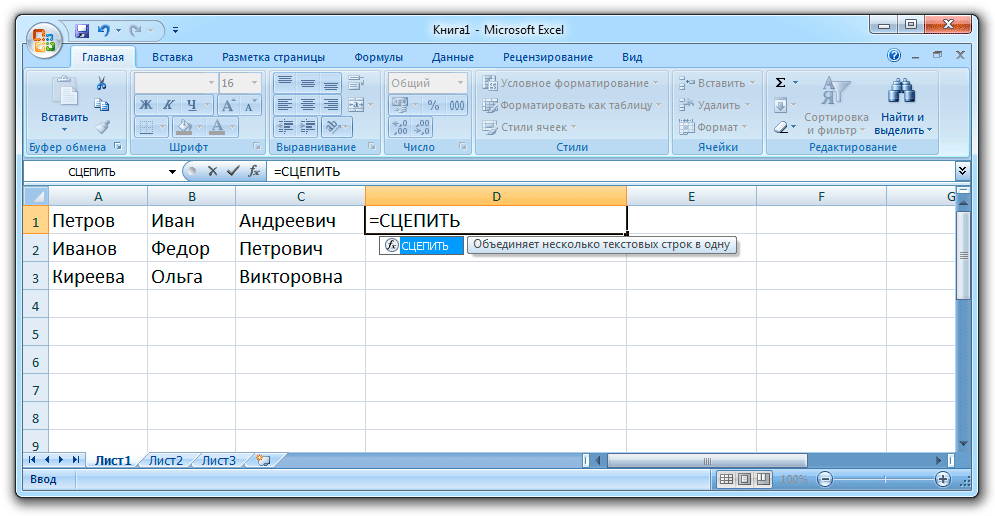Viewport: 995px width, 516px height.
Task: Decrease the cell indent
Action: click(x=285, y=127)
